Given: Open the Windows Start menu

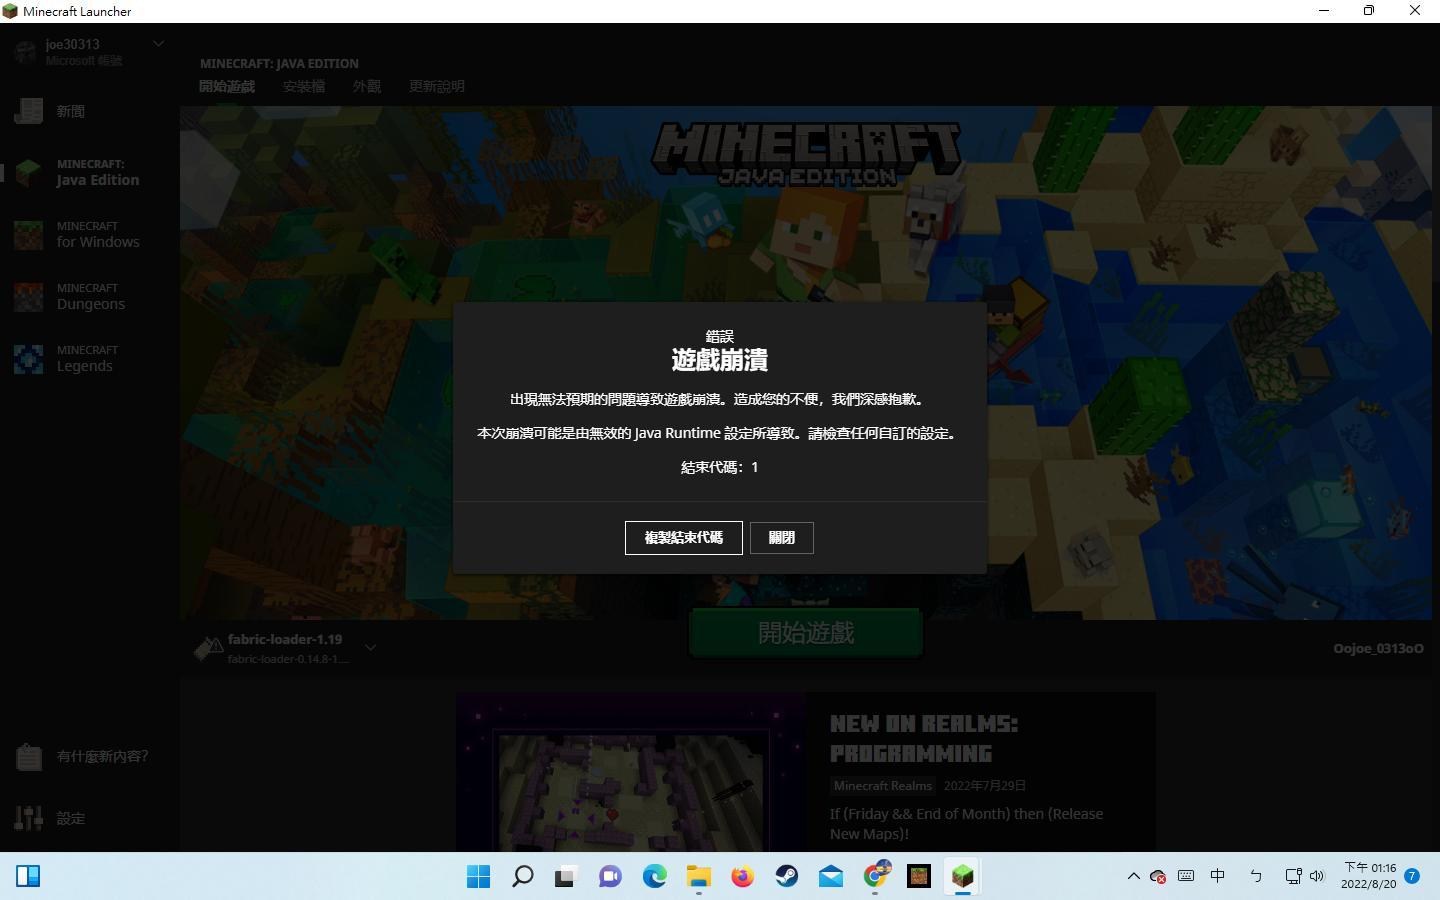Looking at the screenshot, I should pyautogui.click(x=479, y=877).
